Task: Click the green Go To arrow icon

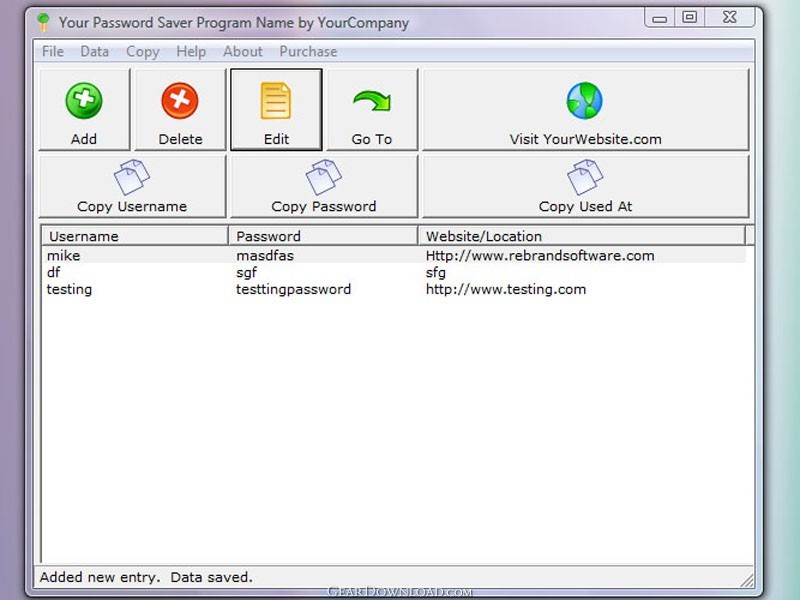Action: click(371, 101)
